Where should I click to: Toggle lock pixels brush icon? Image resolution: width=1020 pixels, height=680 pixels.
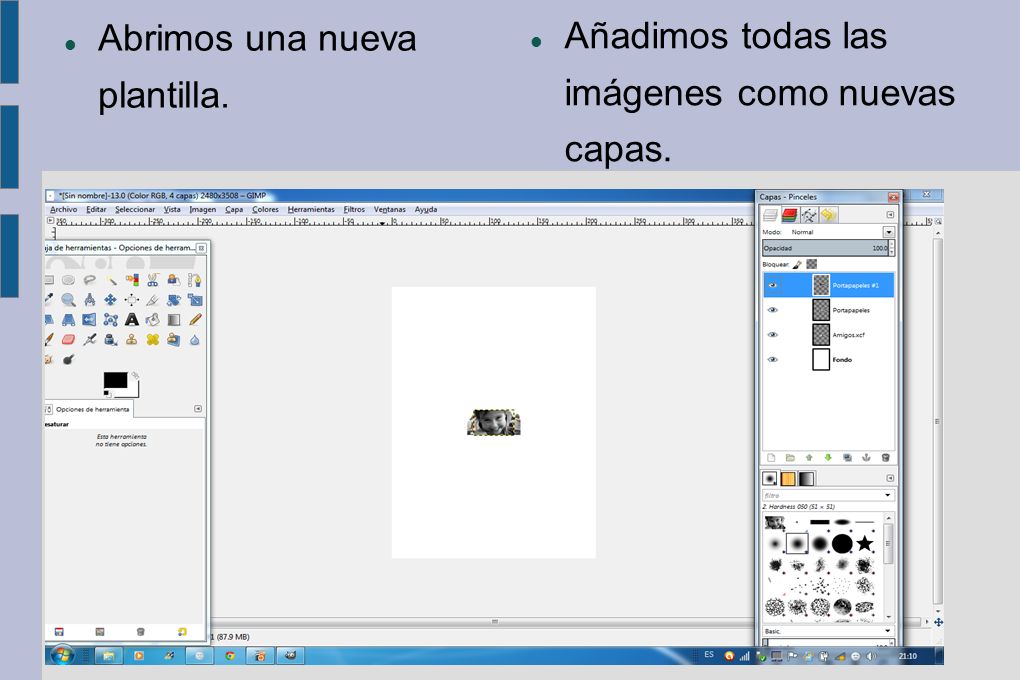(x=798, y=264)
